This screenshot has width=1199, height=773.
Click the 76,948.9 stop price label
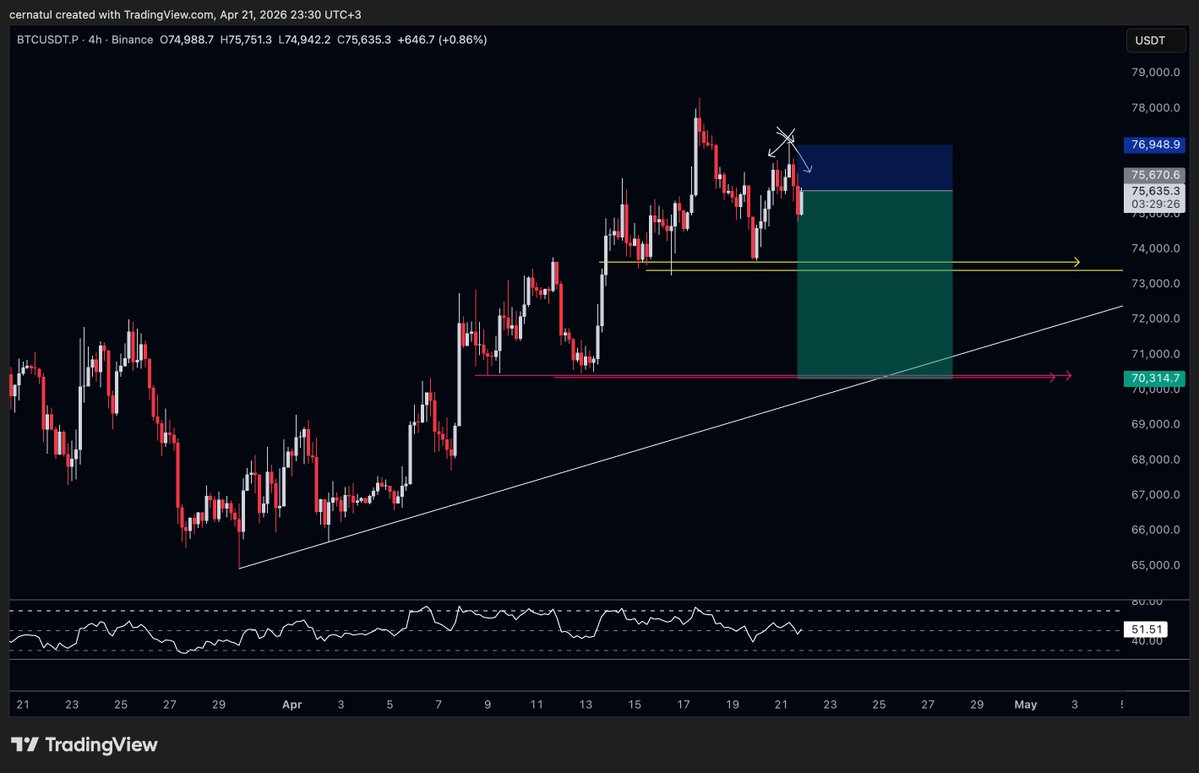(1154, 145)
